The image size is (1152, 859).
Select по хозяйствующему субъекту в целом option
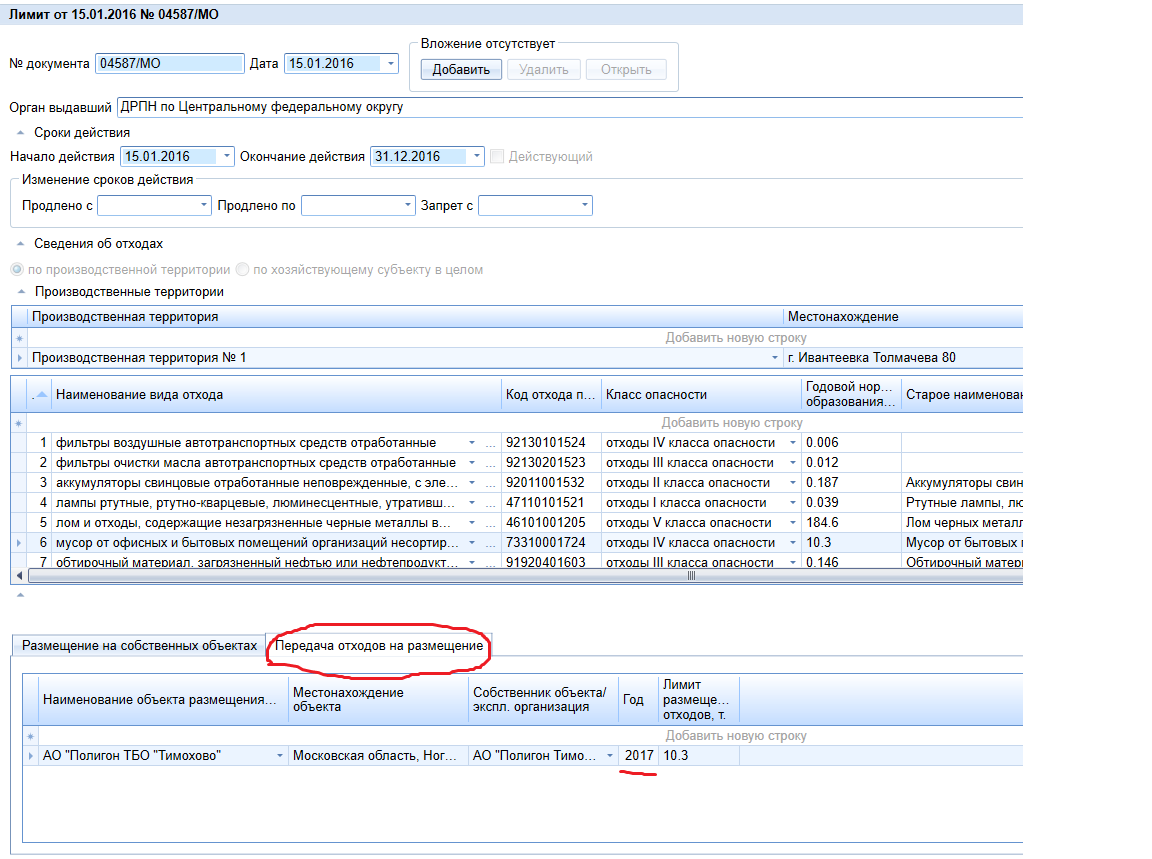coord(243,269)
